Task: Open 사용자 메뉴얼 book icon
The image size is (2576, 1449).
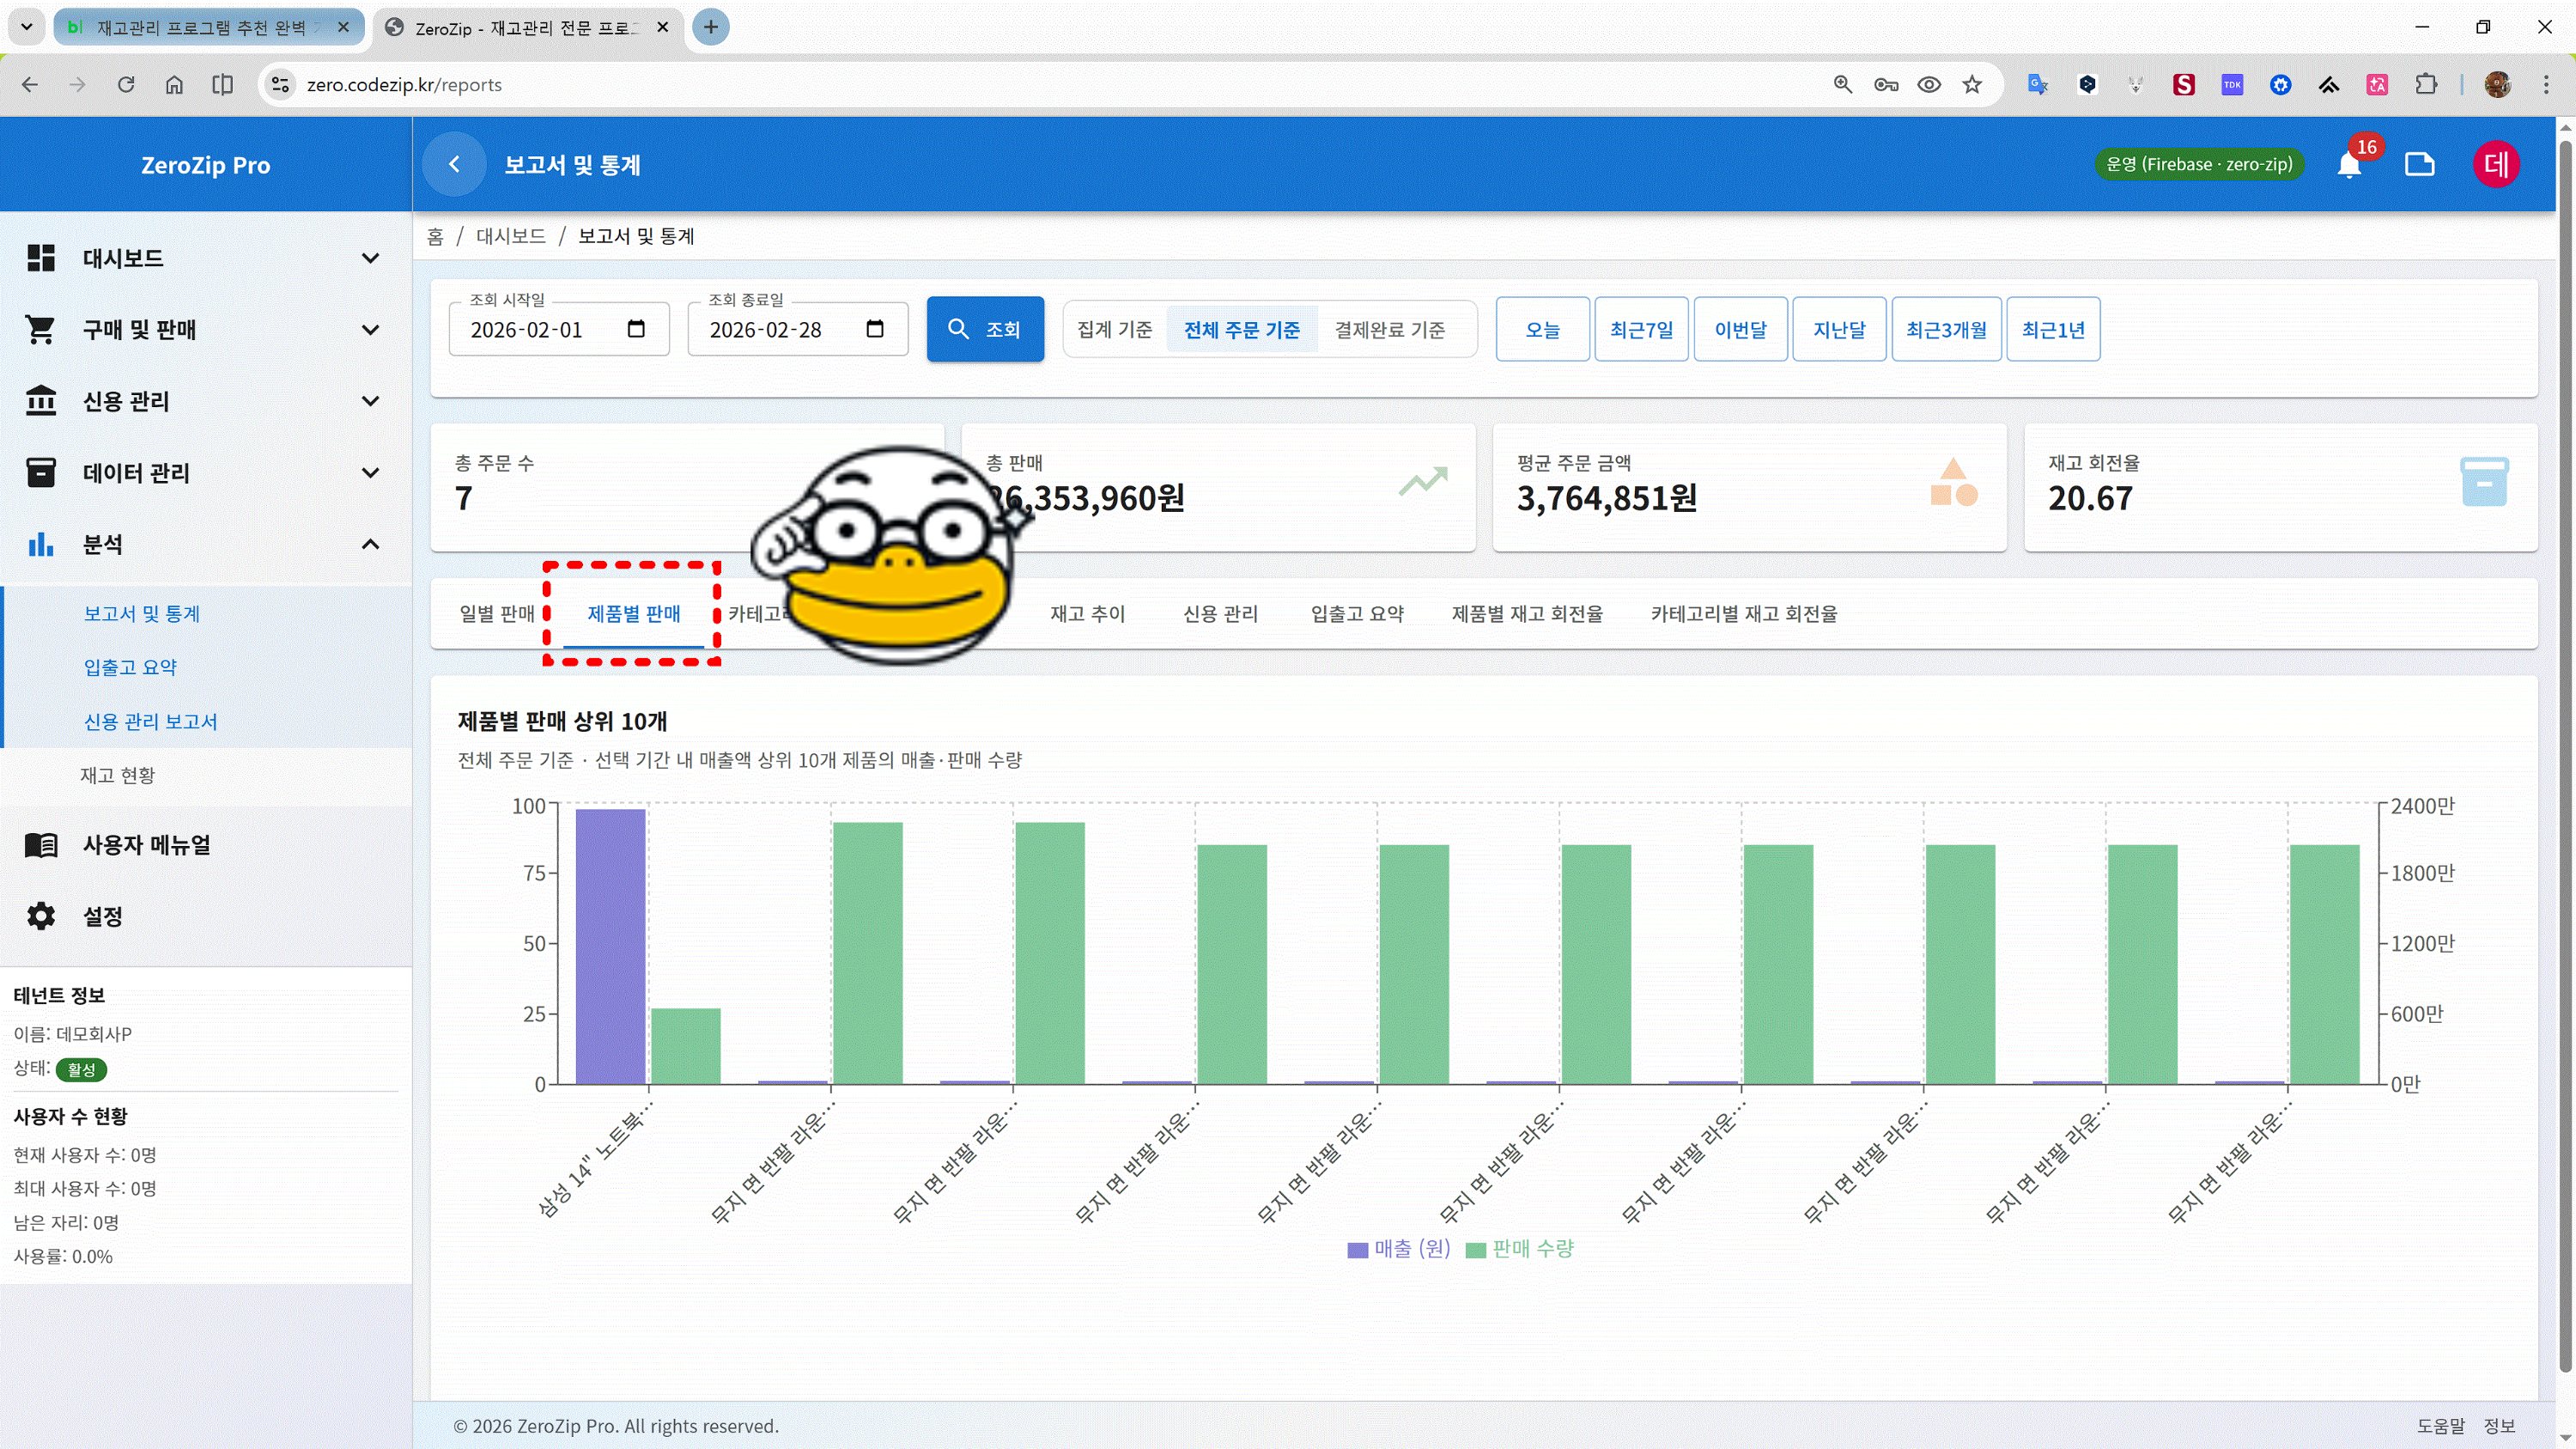Action: click(41, 845)
